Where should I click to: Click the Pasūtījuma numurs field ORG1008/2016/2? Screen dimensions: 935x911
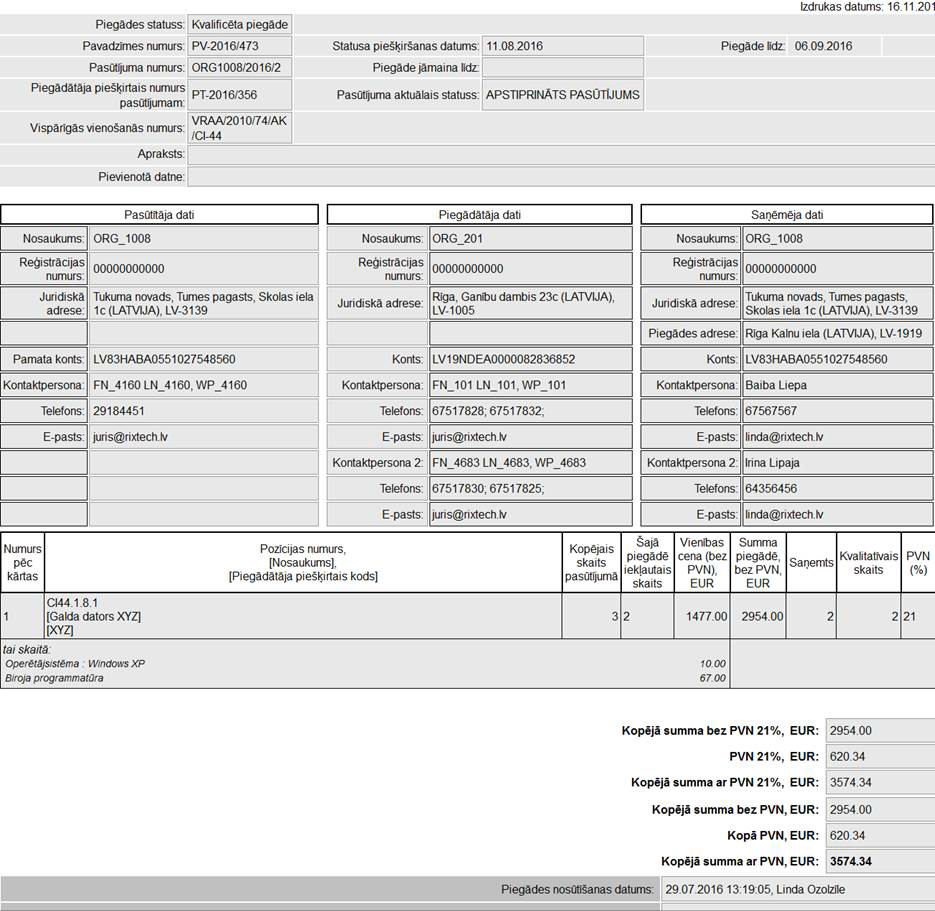click(x=240, y=68)
